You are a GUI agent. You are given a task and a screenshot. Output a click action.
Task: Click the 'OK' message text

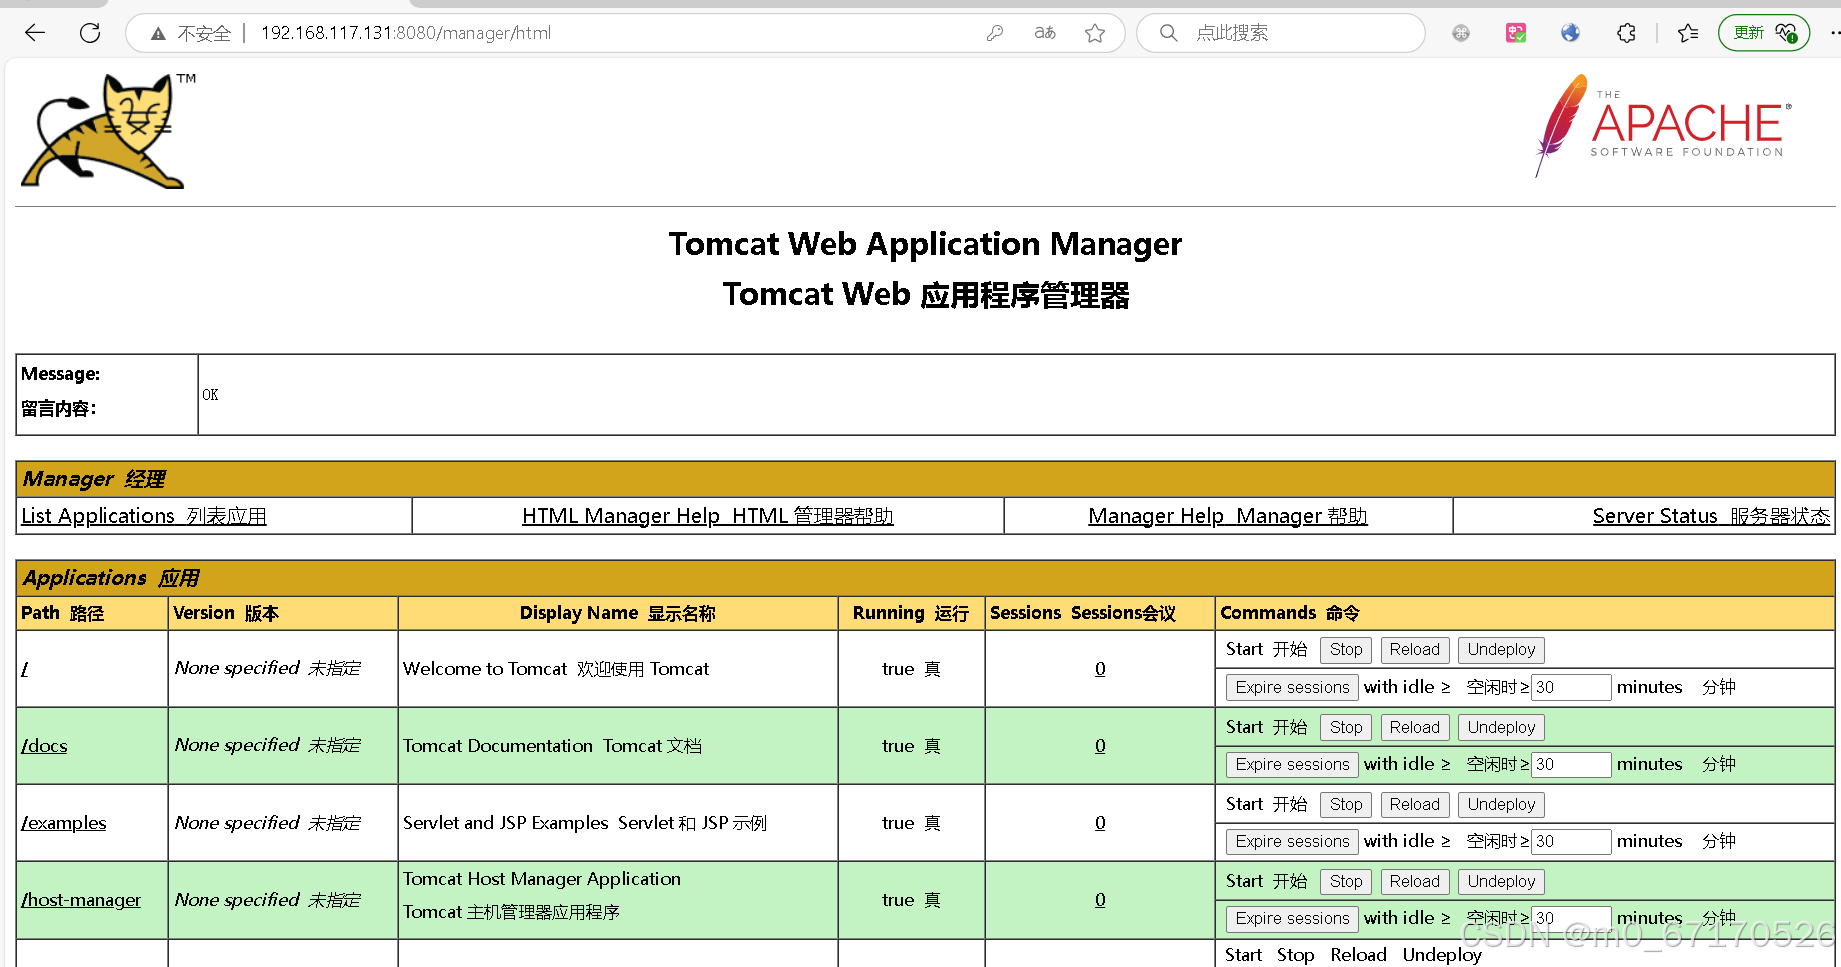[x=210, y=395]
